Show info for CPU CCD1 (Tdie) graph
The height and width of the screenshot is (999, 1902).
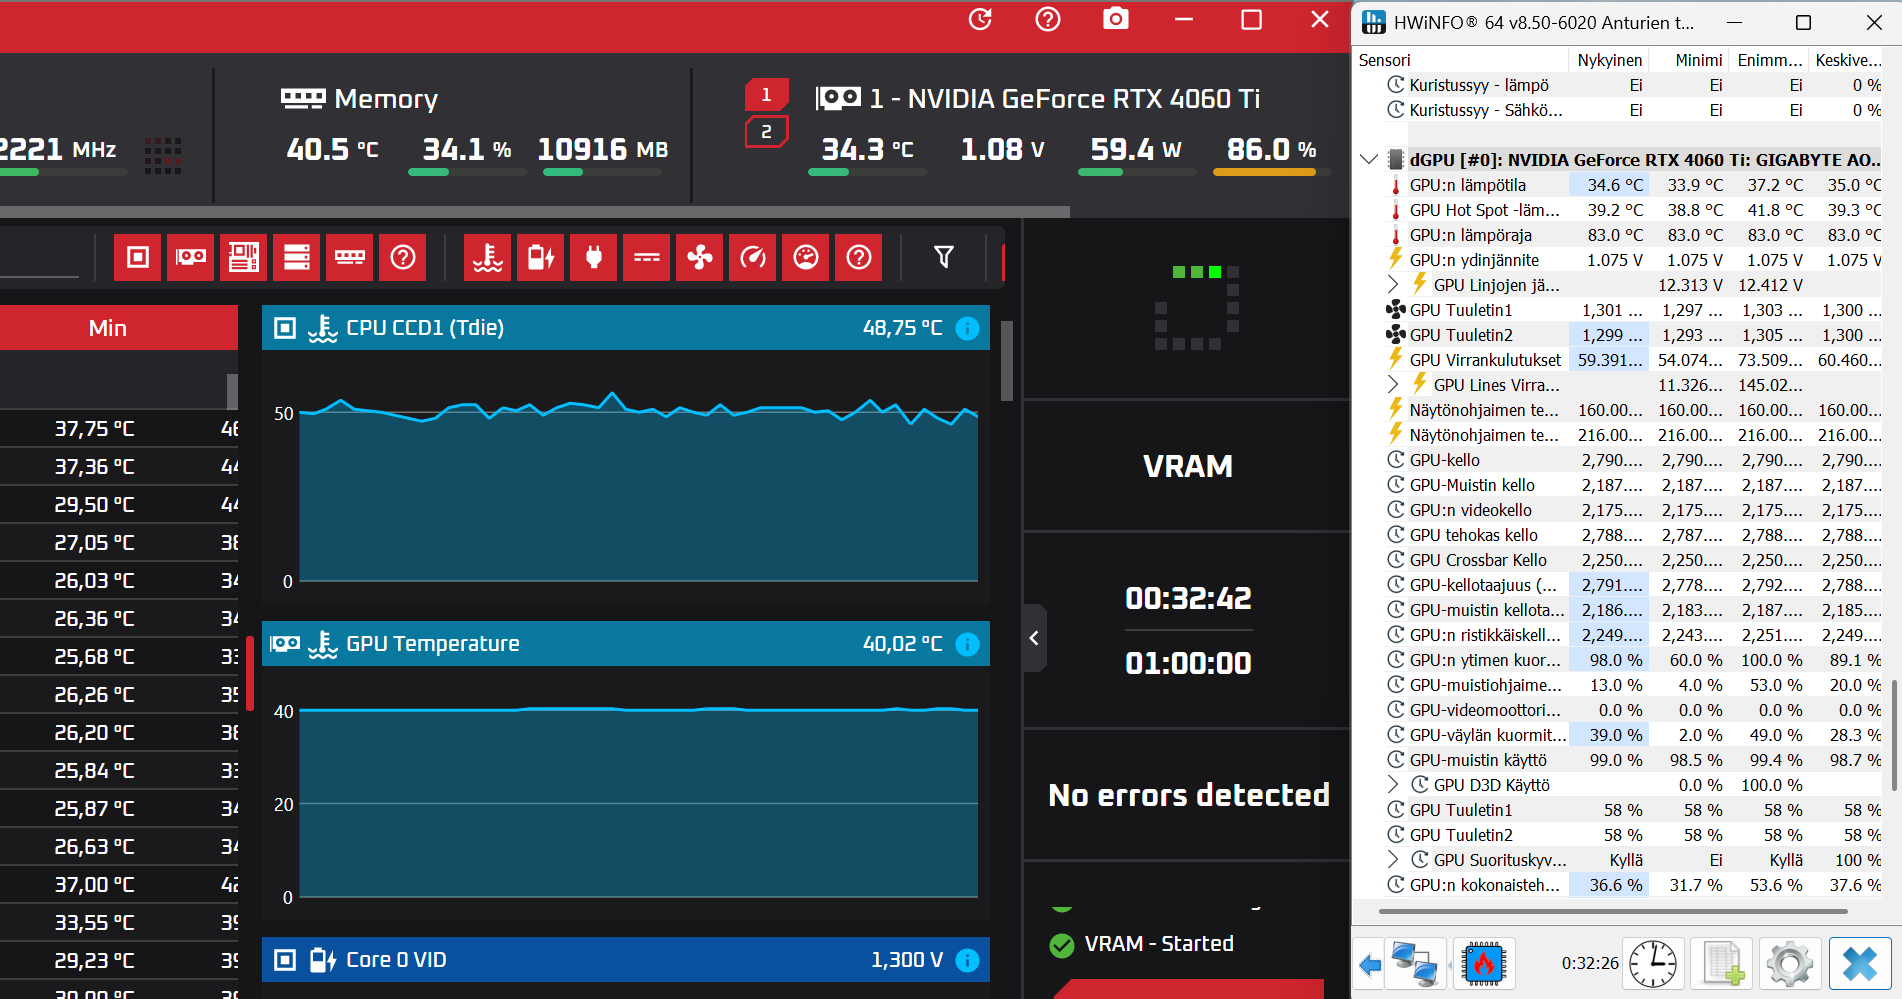pos(967,328)
